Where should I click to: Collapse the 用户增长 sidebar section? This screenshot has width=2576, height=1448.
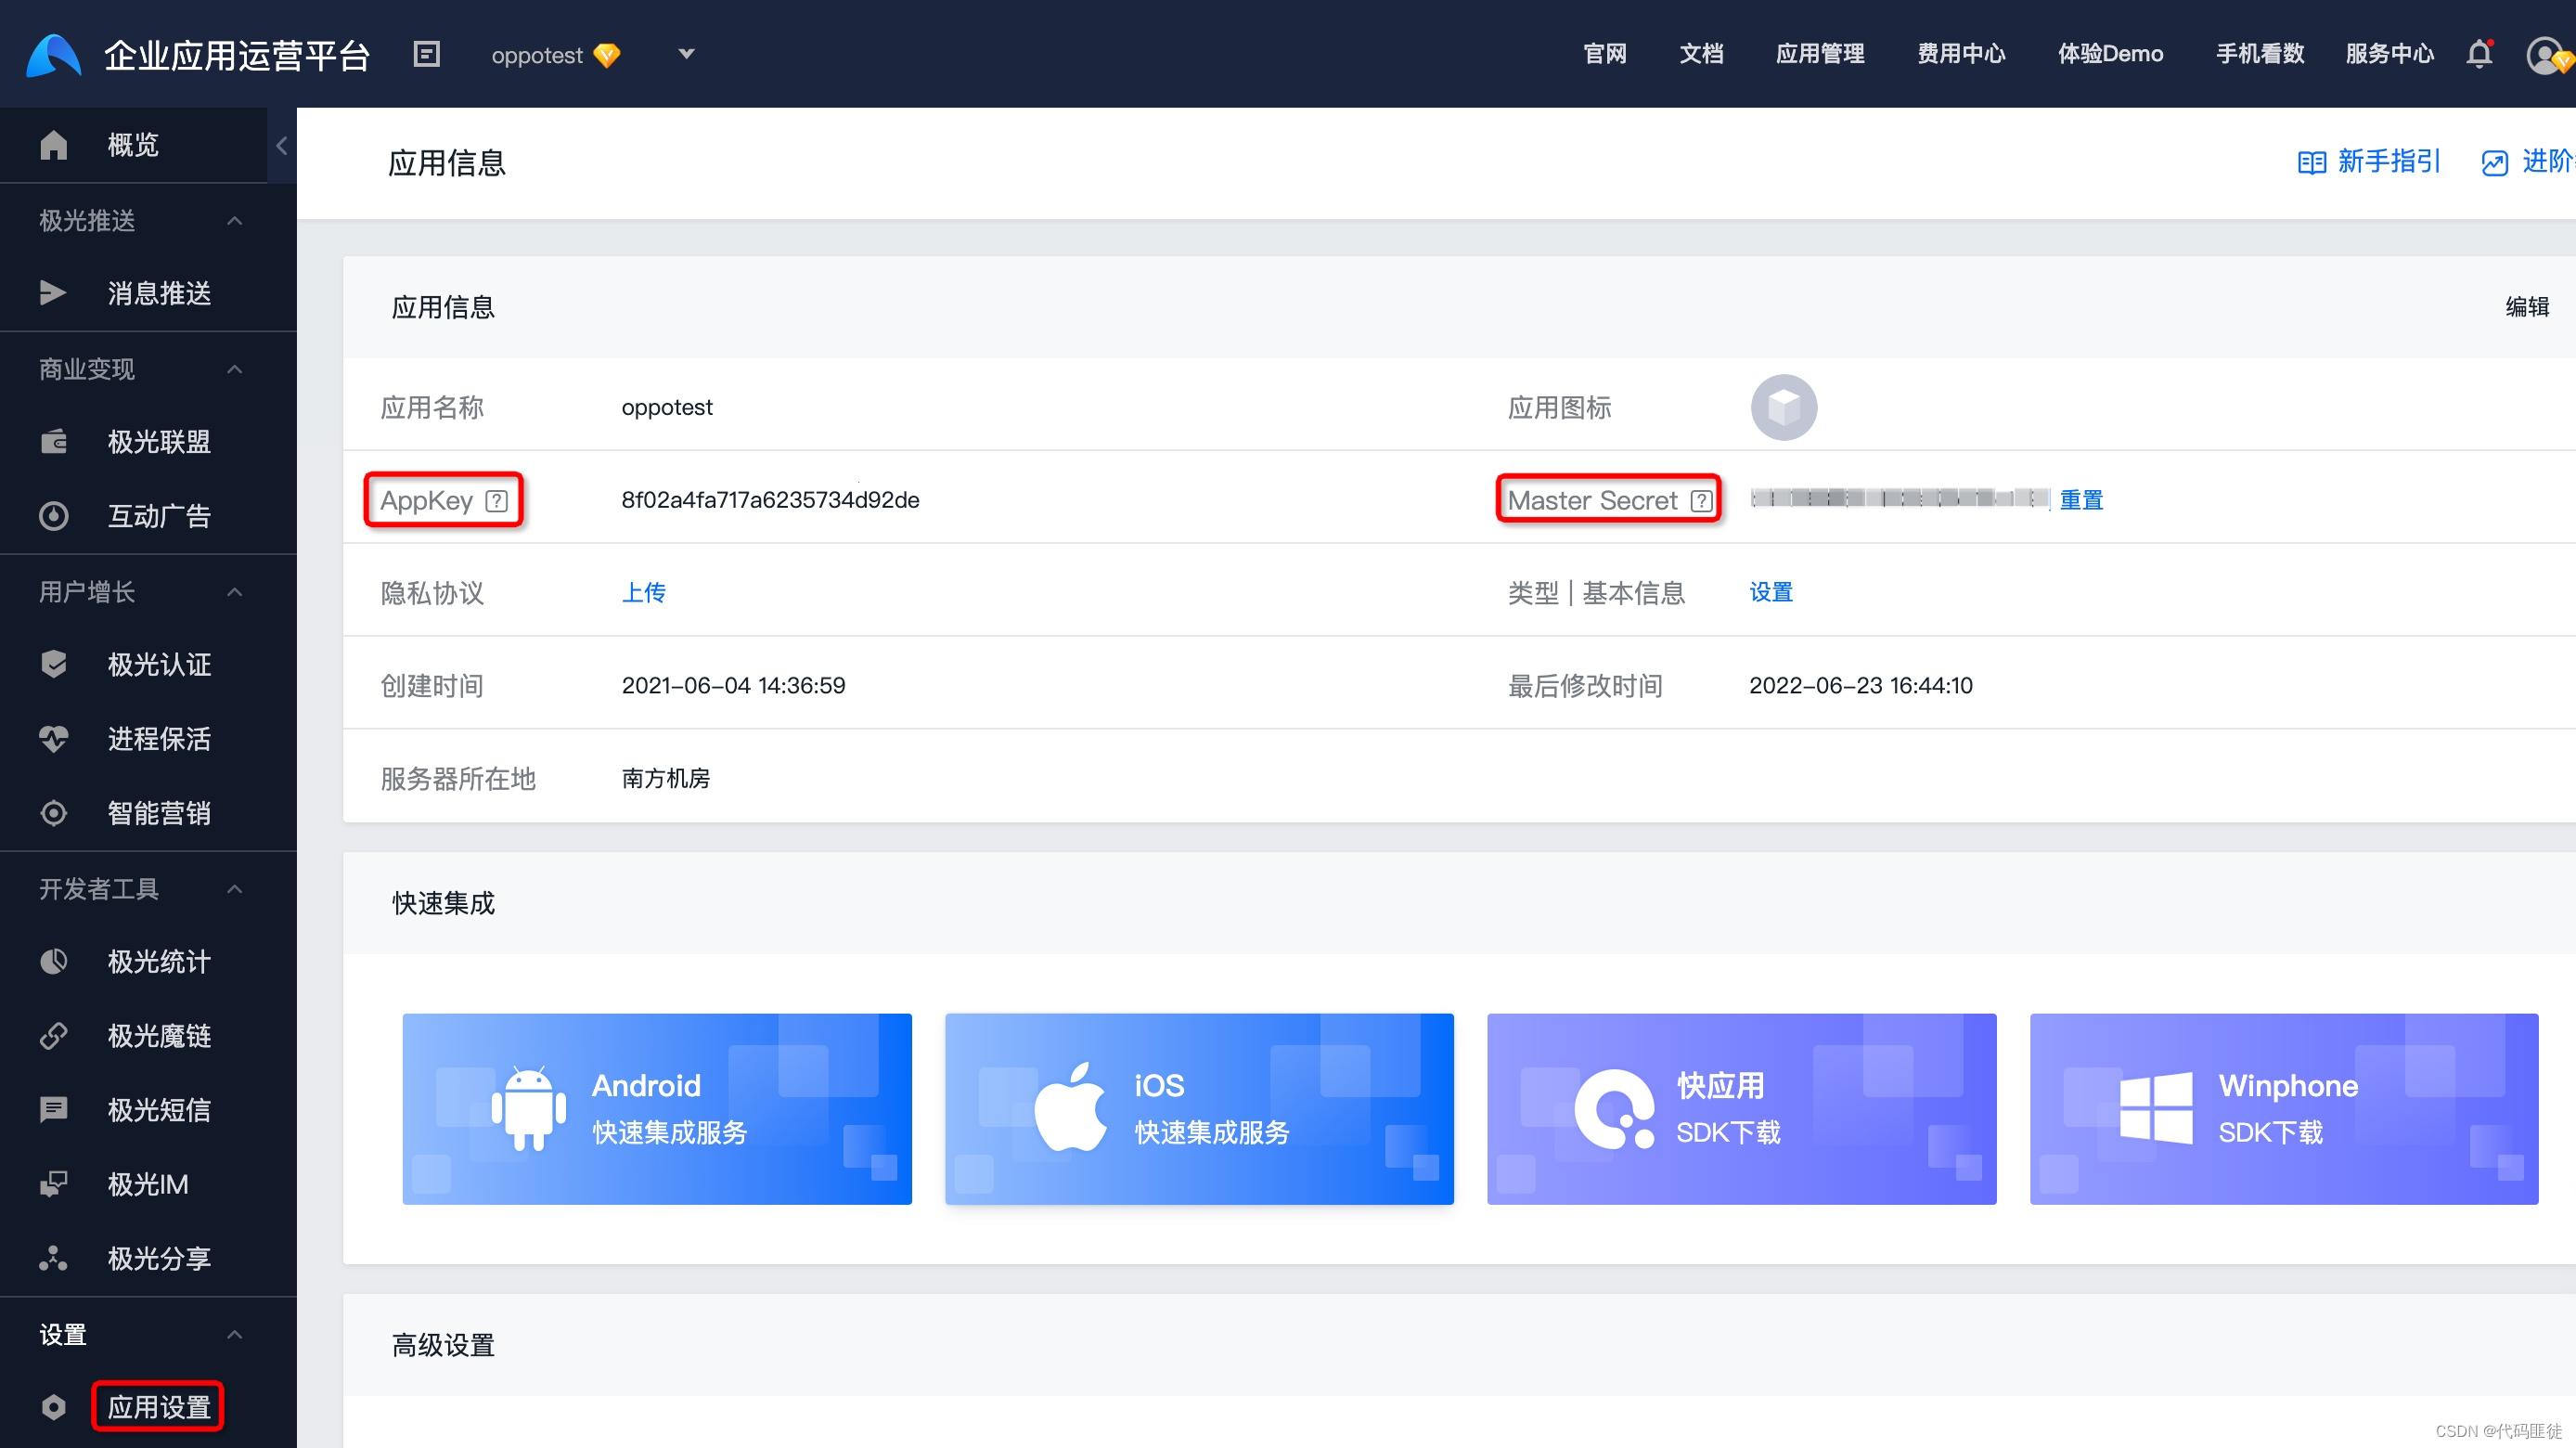coord(235,593)
